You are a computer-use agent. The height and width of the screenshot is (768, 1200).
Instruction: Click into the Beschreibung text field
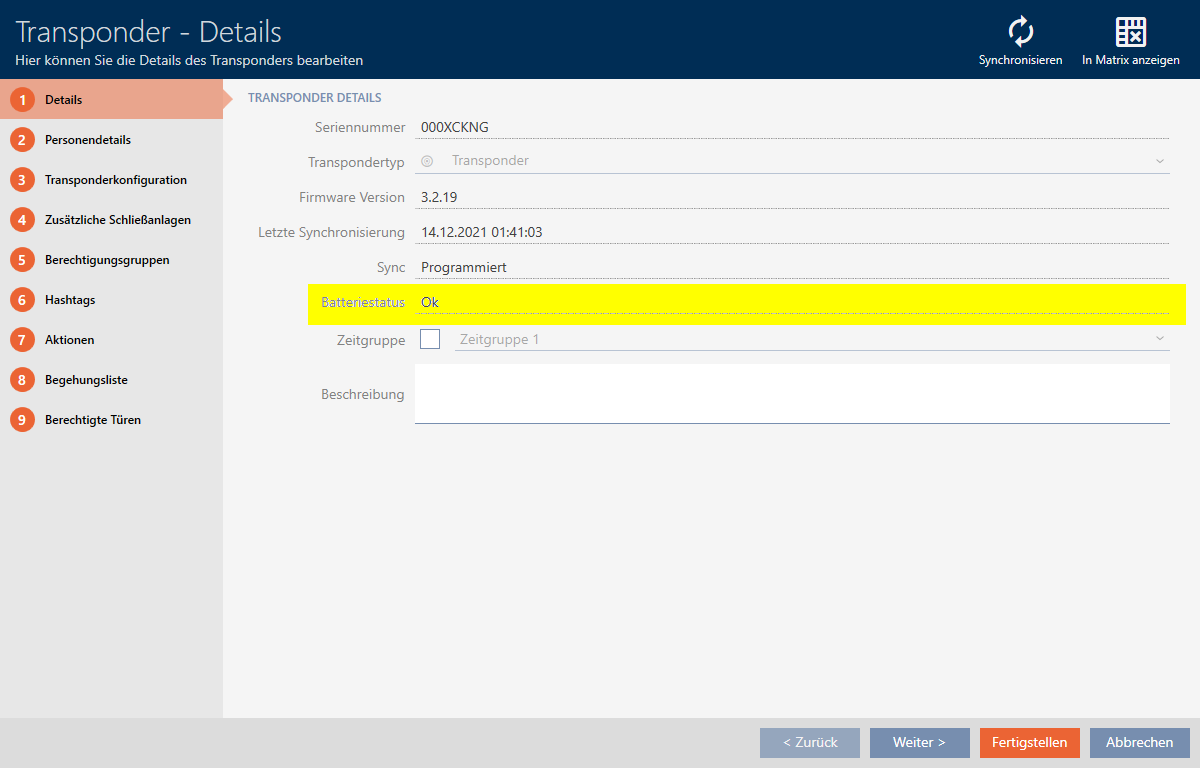(x=791, y=393)
